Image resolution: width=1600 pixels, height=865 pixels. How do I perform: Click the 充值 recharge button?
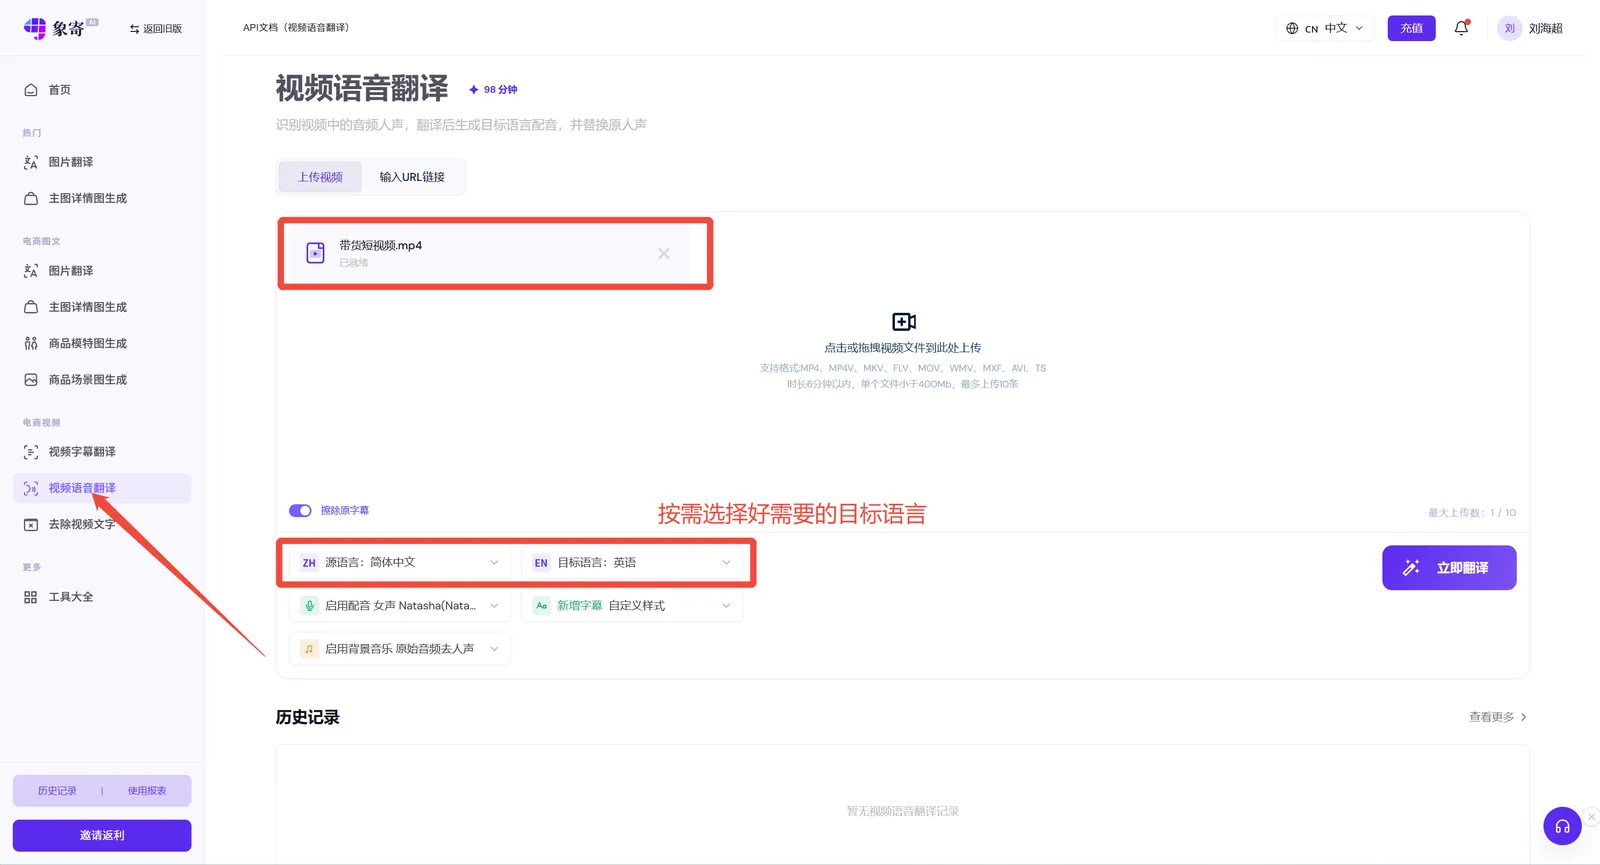click(x=1411, y=28)
